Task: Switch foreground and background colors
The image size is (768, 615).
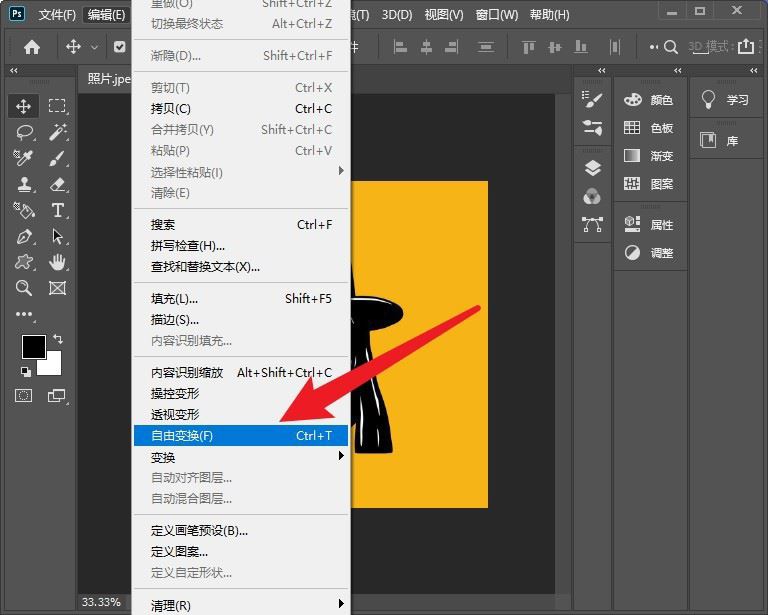Action: coord(58,338)
